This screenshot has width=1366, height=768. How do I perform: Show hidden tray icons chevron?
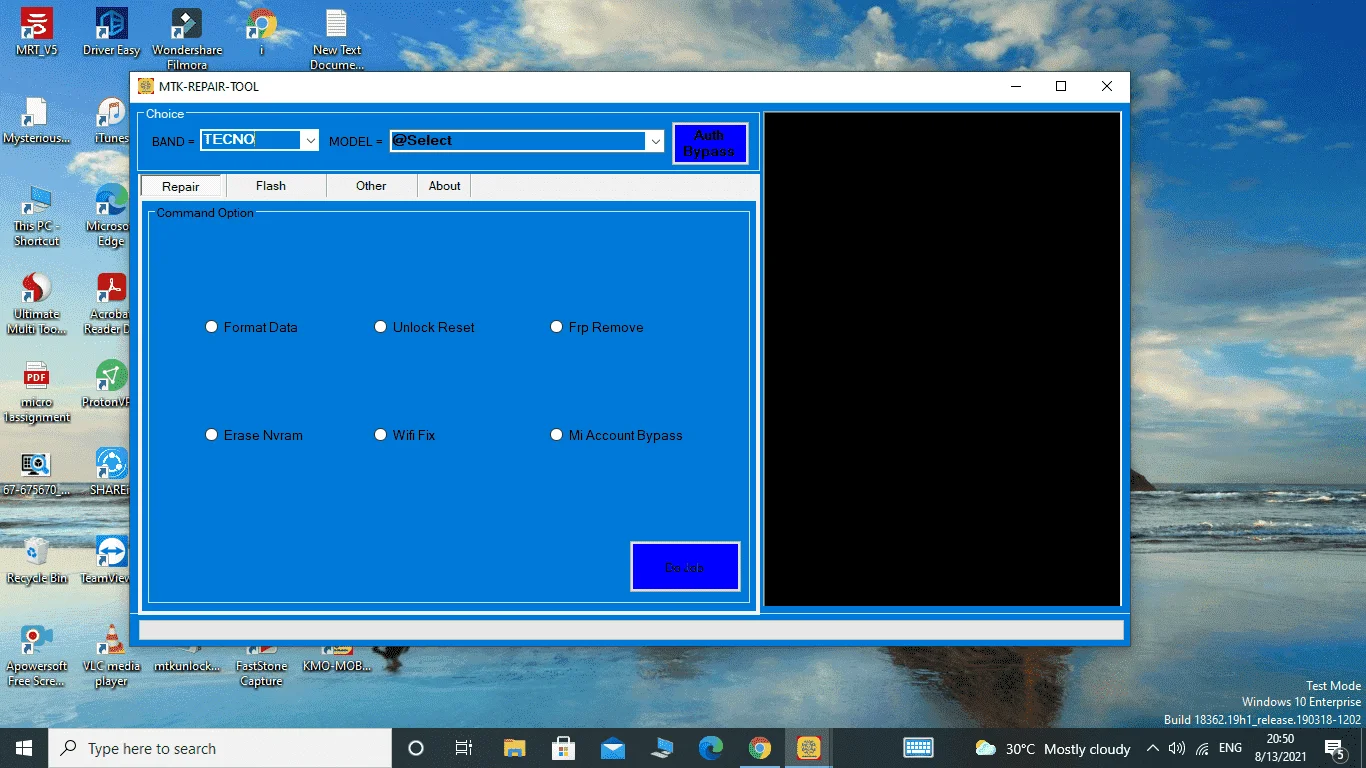[1153, 748]
